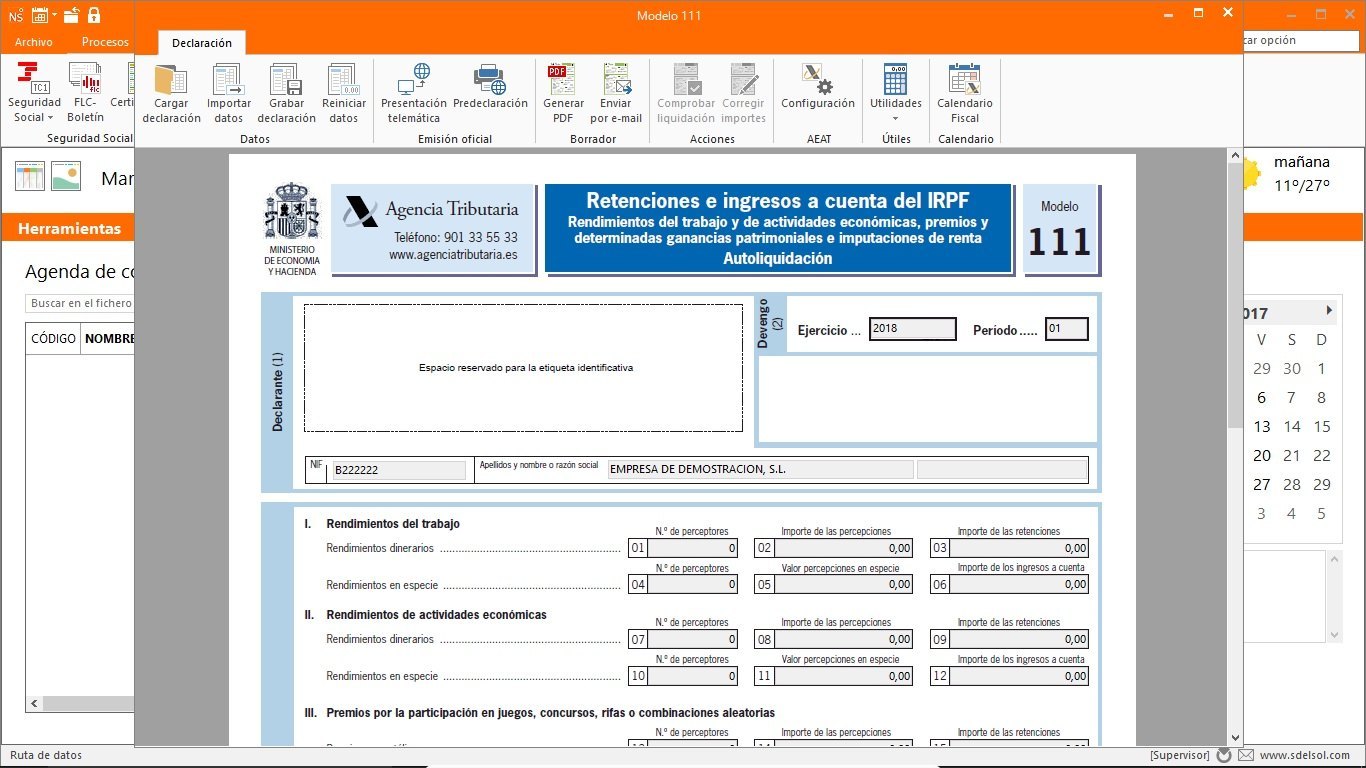The image size is (1366, 768).
Task: Edit razón social EMPRESA DE DEMOSTRACION field
Action: [x=760, y=469]
